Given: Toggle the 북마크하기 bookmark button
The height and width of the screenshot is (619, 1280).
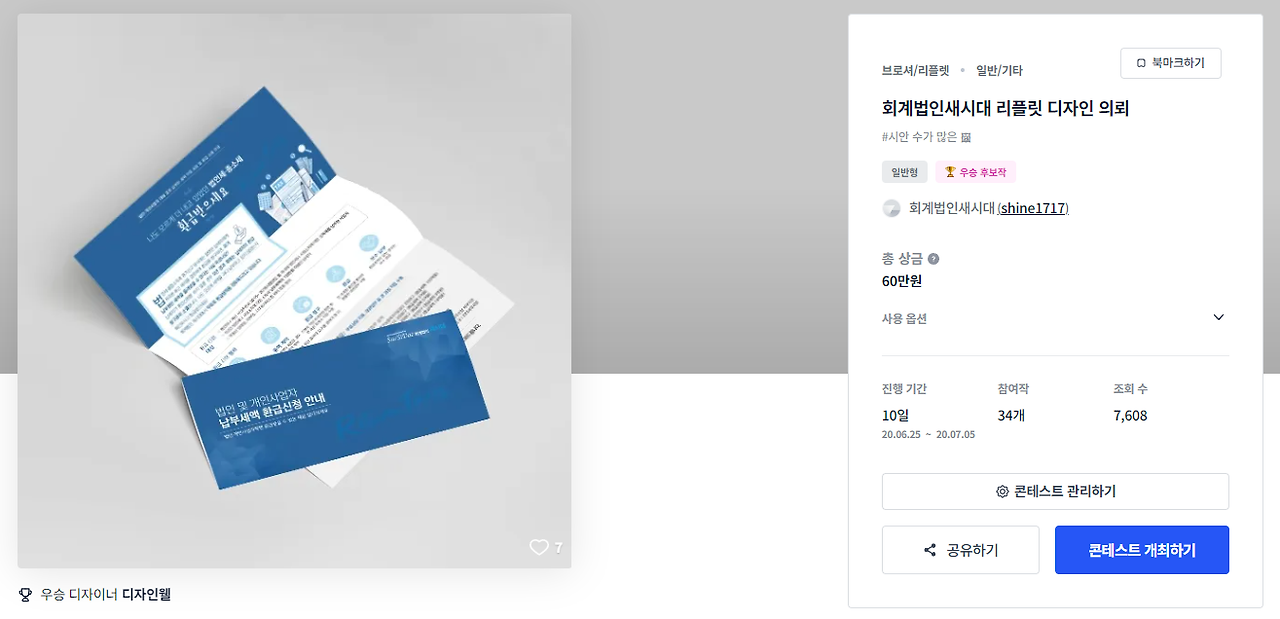Looking at the screenshot, I should pos(1170,63).
